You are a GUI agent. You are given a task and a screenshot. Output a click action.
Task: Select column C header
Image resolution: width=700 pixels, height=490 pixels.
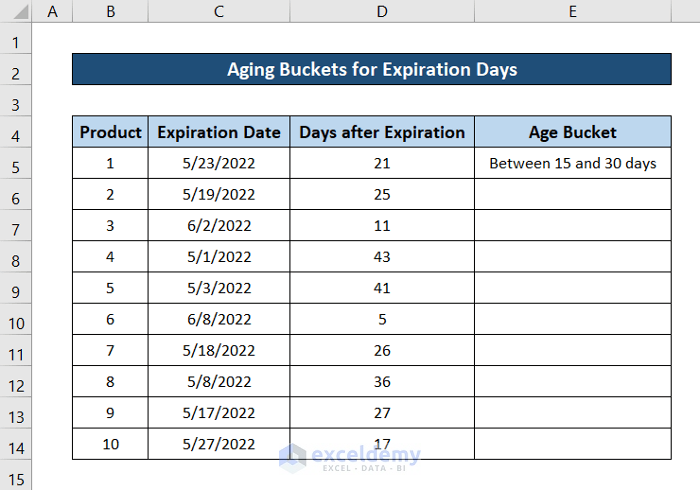coord(219,12)
